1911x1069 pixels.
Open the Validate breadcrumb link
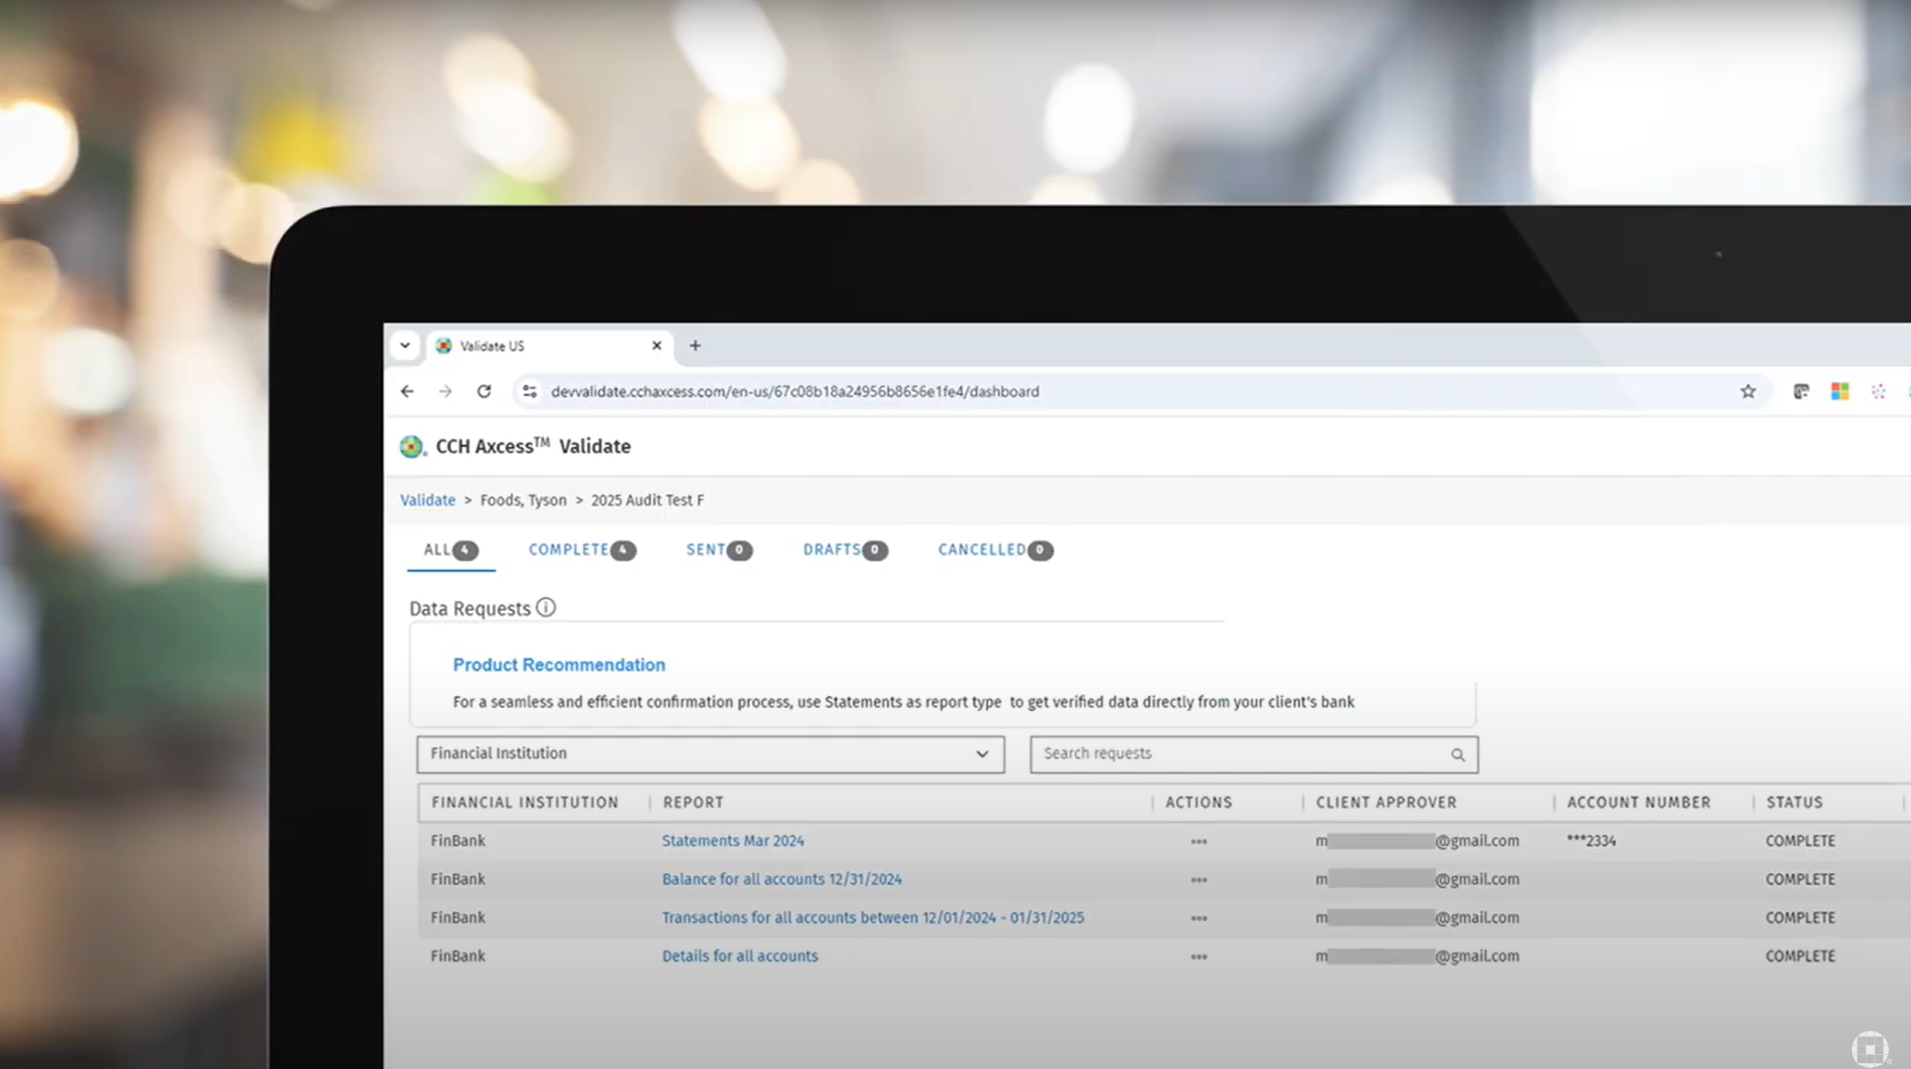[x=427, y=500]
